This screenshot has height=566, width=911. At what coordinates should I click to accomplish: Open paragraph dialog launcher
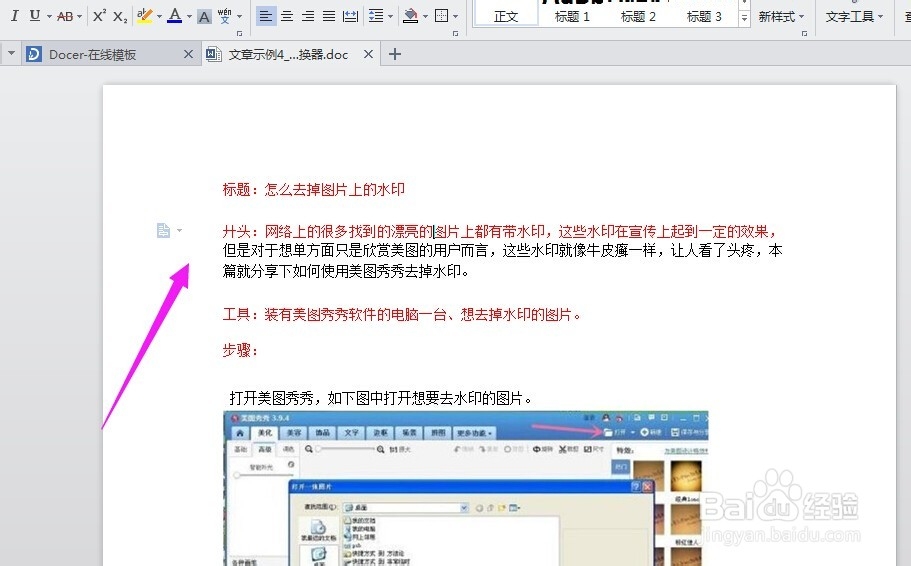pyautogui.click(x=456, y=34)
